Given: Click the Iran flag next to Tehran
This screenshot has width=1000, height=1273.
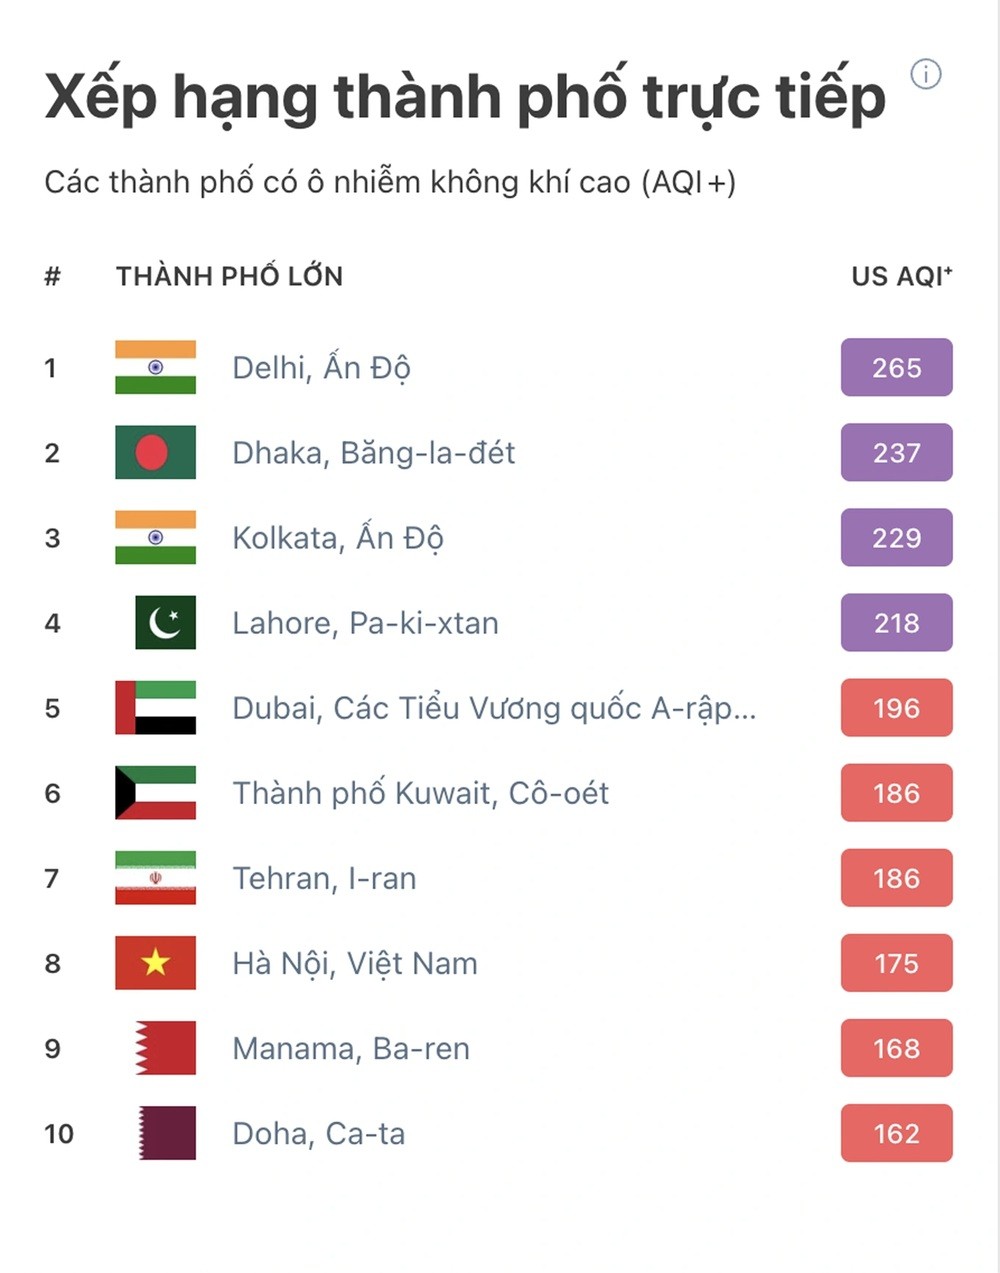Looking at the screenshot, I should tap(155, 878).
